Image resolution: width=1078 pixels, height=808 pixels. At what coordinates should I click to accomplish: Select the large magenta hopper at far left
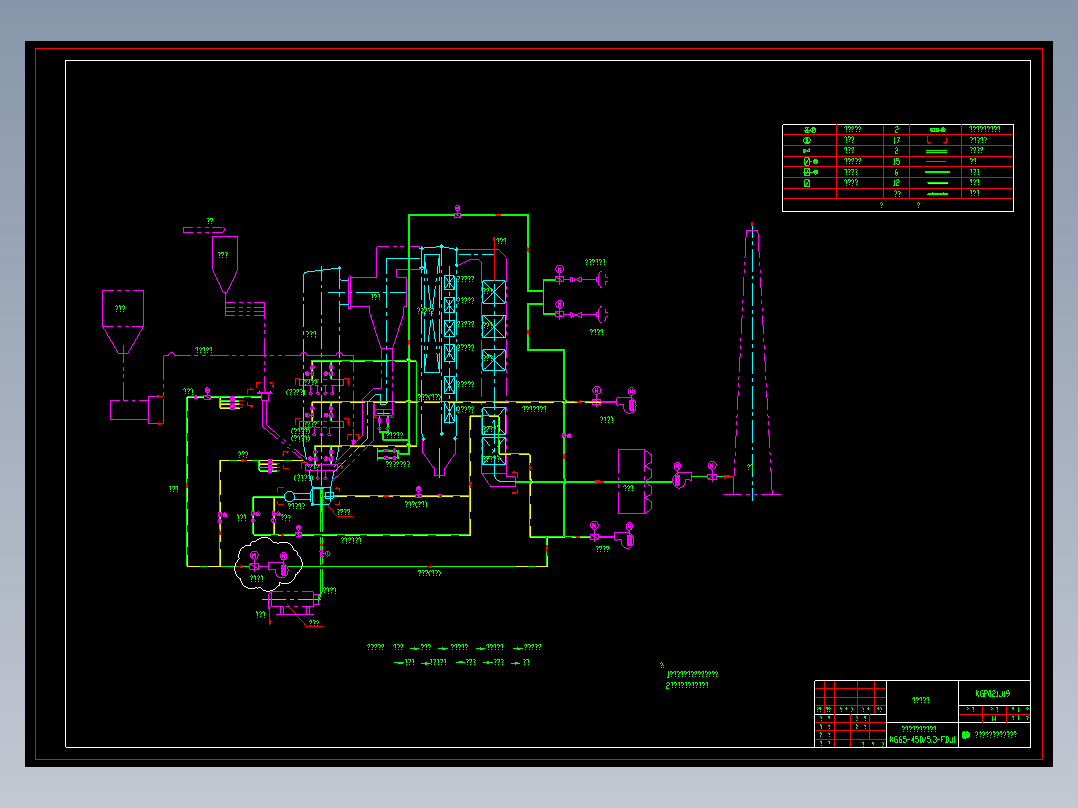click(x=123, y=323)
